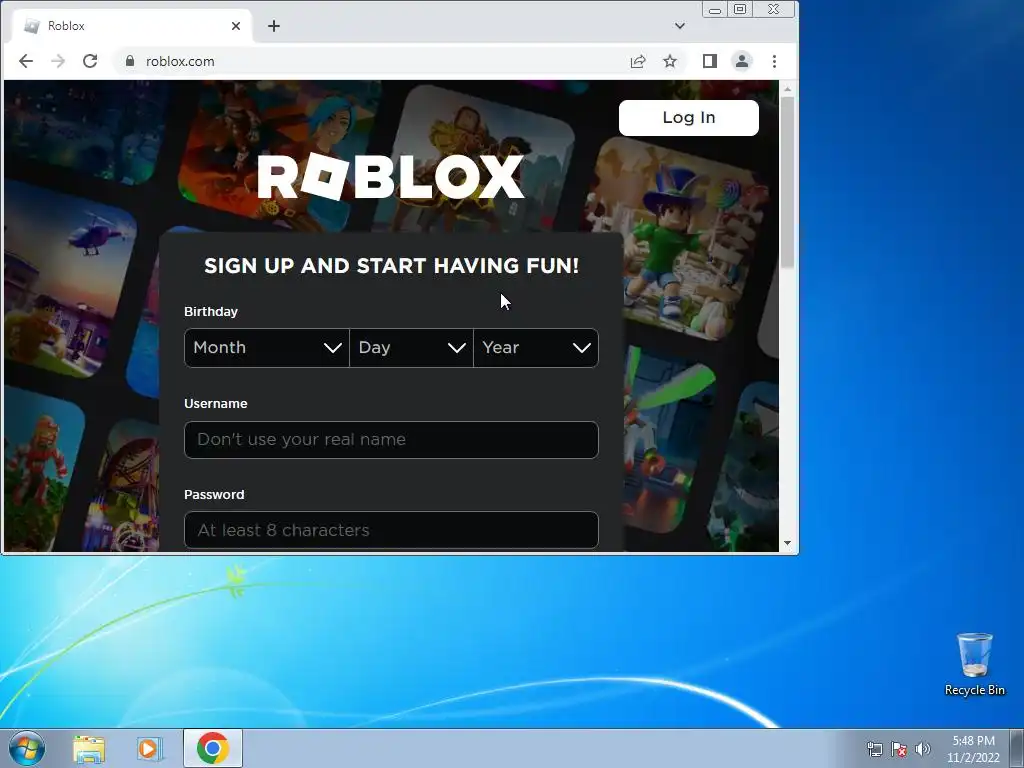
Task: Launch Windows Media Player from taskbar
Action: point(149,749)
